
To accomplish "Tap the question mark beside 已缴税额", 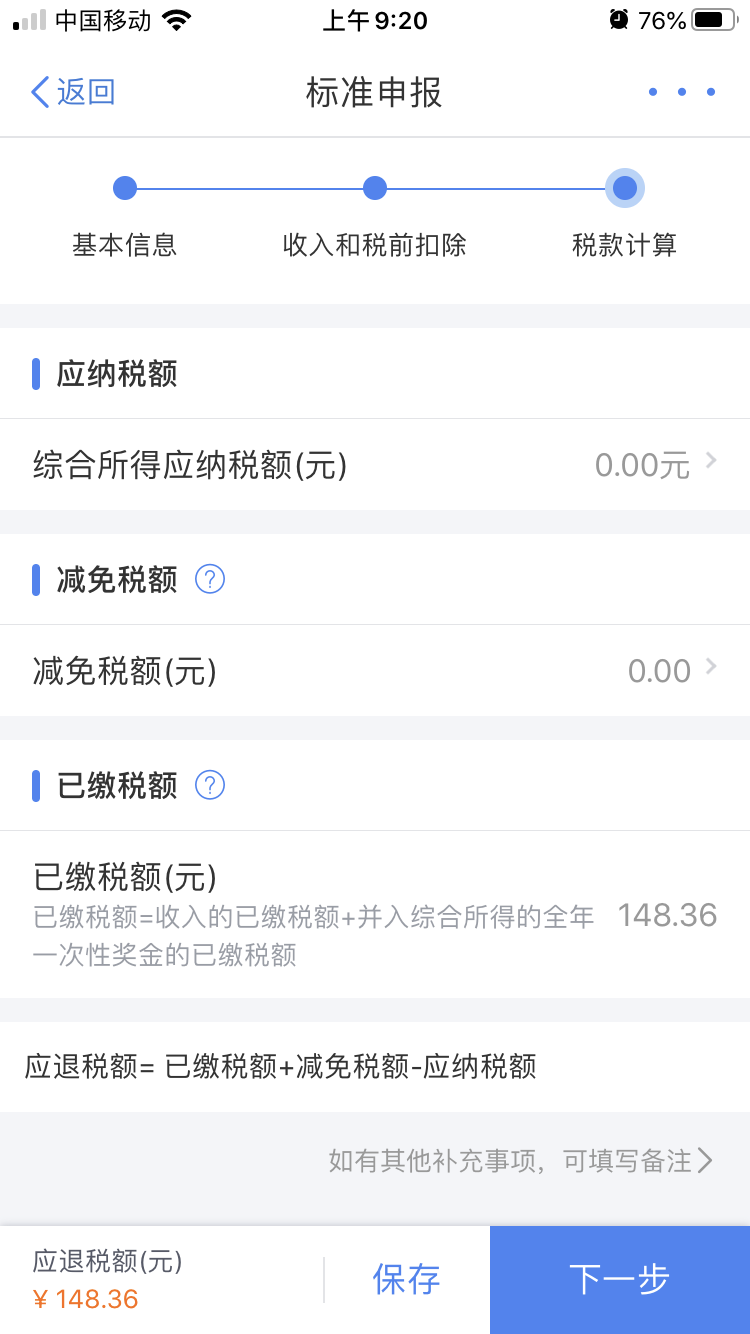I will coord(210,785).
